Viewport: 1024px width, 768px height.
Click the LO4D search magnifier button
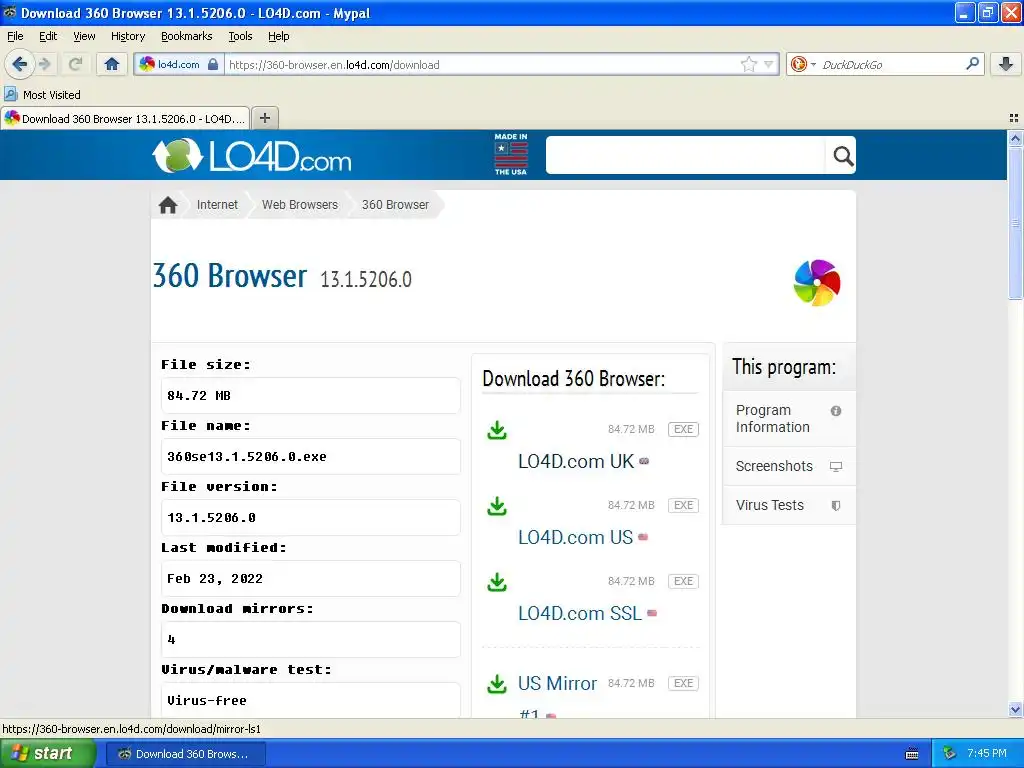tap(842, 155)
